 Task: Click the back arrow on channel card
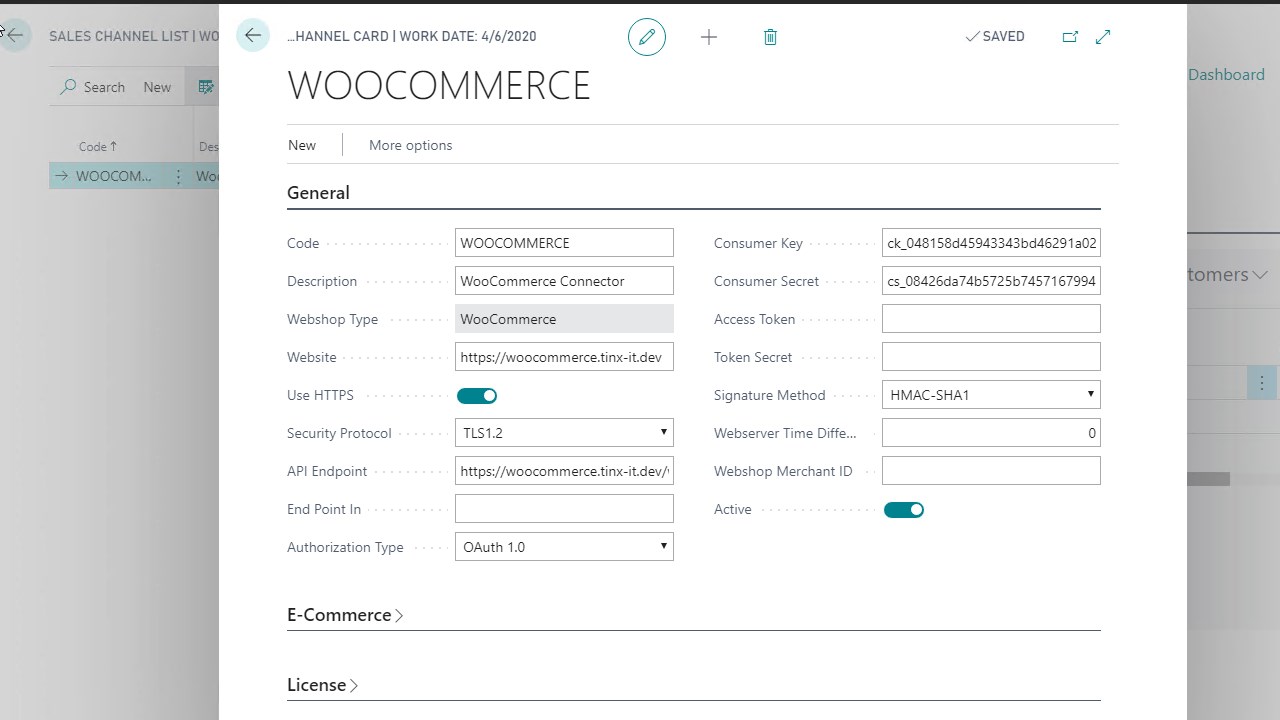tap(253, 36)
